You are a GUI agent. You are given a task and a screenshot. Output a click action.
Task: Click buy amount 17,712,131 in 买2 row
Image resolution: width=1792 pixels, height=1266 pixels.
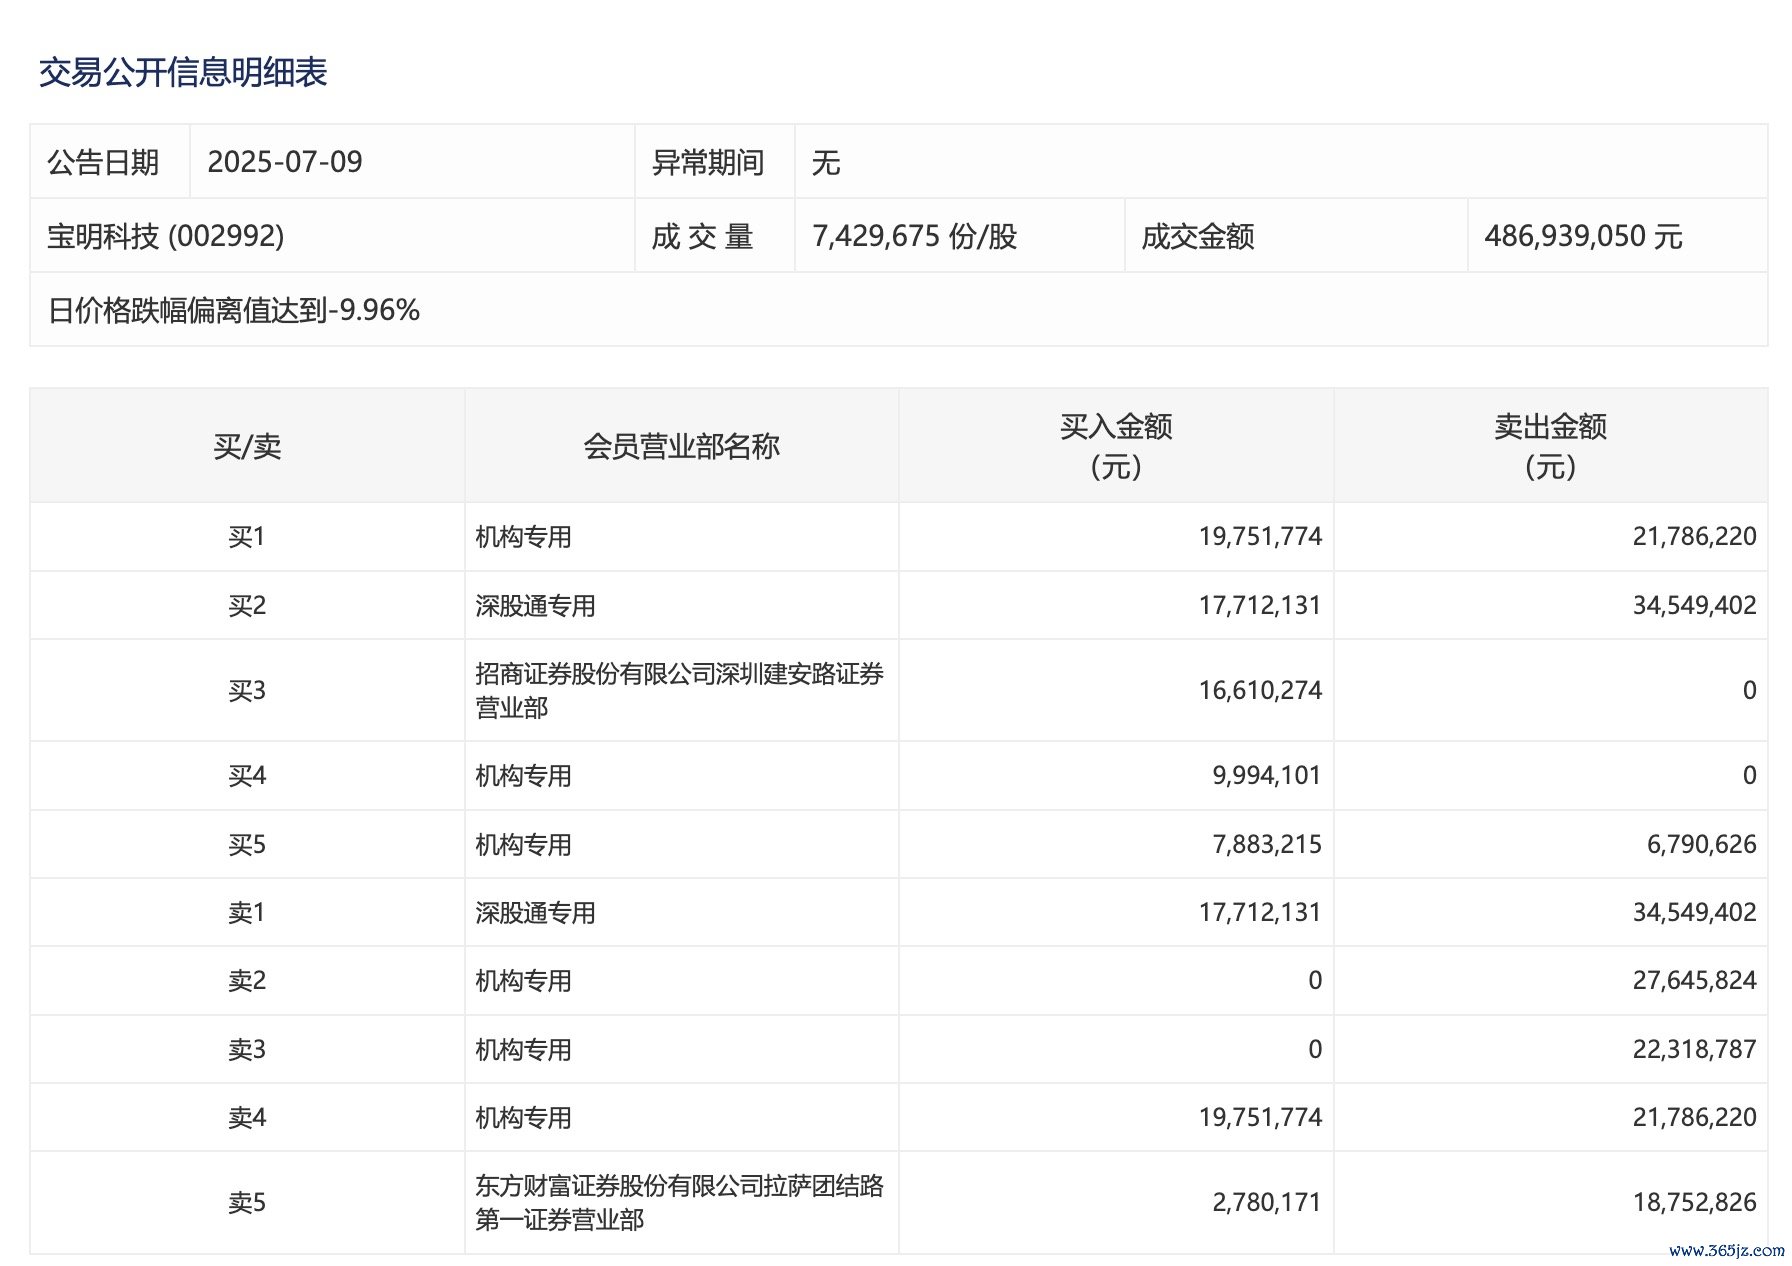point(1260,606)
